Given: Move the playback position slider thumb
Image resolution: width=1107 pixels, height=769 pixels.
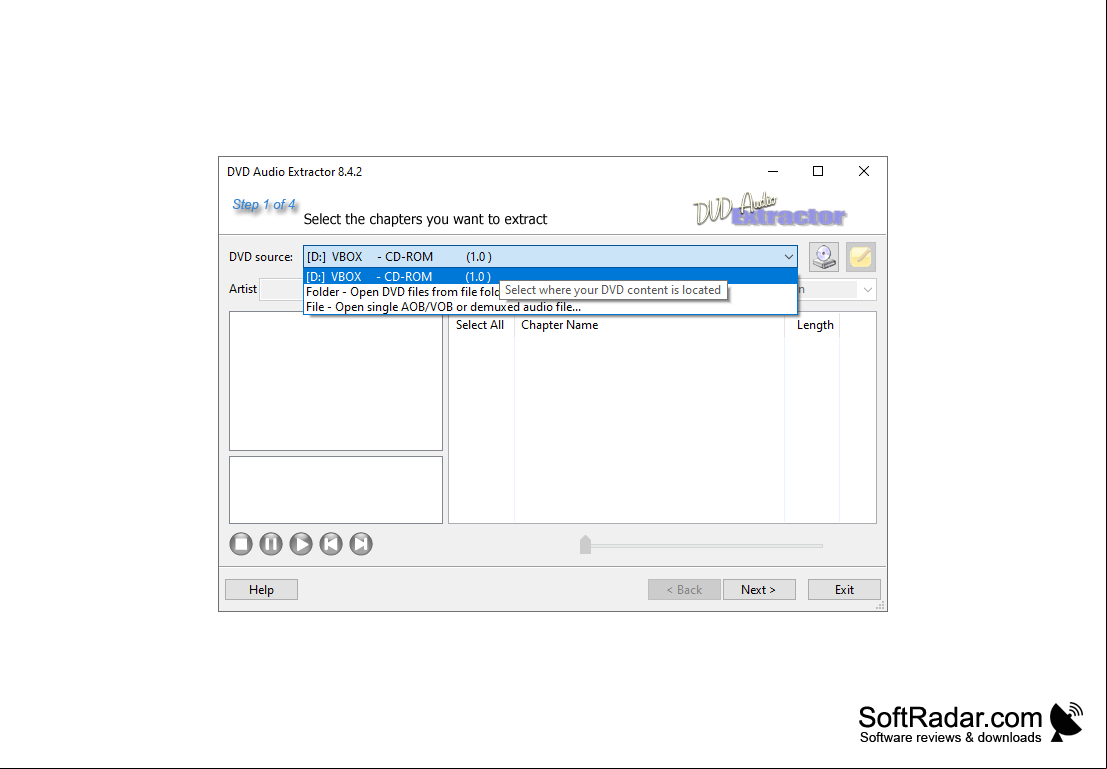Looking at the screenshot, I should 585,544.
